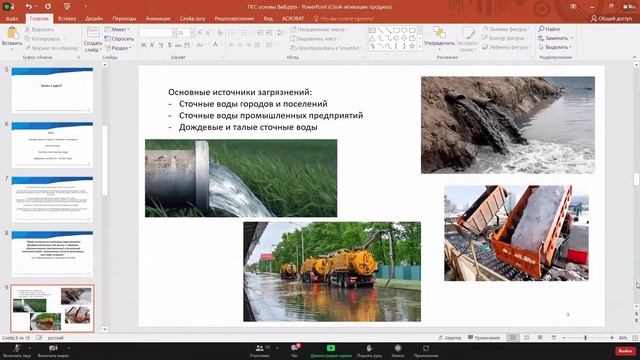Click the View (Вид) tab

click(268, 18)
